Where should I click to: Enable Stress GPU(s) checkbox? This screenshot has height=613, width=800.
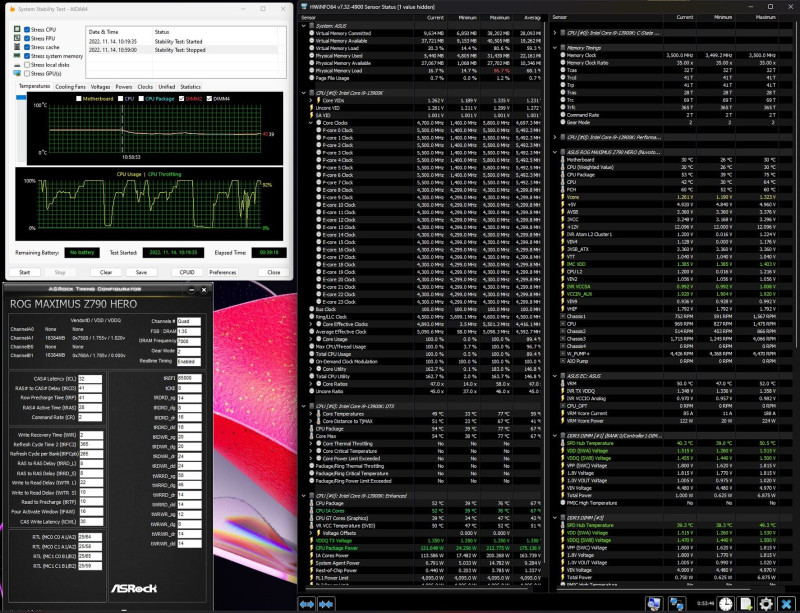(x=27, y=73)
